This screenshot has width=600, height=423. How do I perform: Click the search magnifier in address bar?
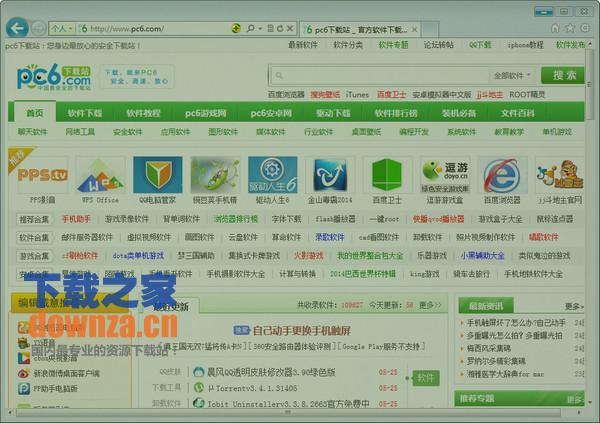[251, 28]
